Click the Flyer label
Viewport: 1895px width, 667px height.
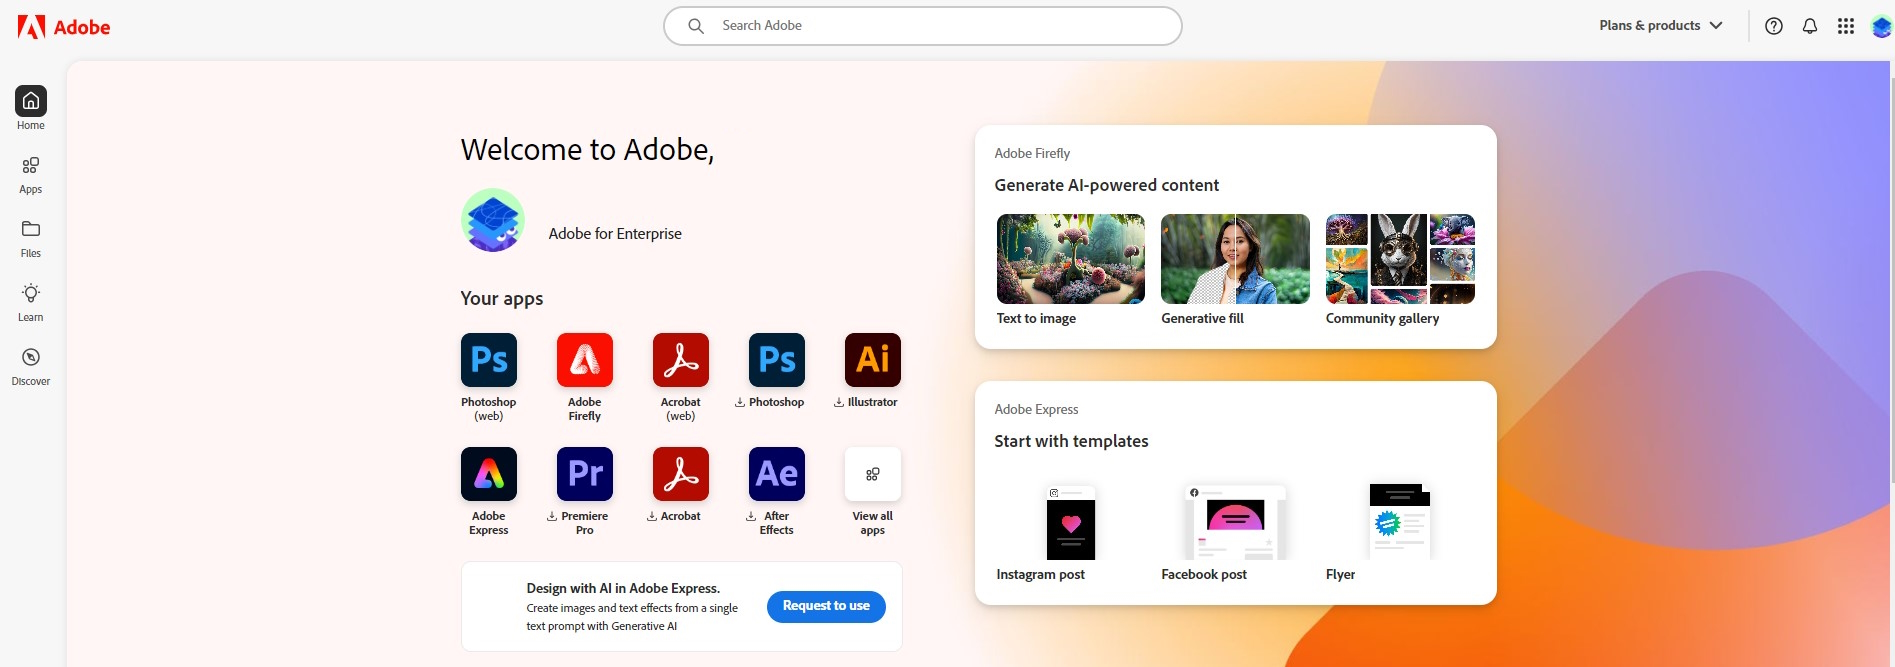coord(1340,574)
